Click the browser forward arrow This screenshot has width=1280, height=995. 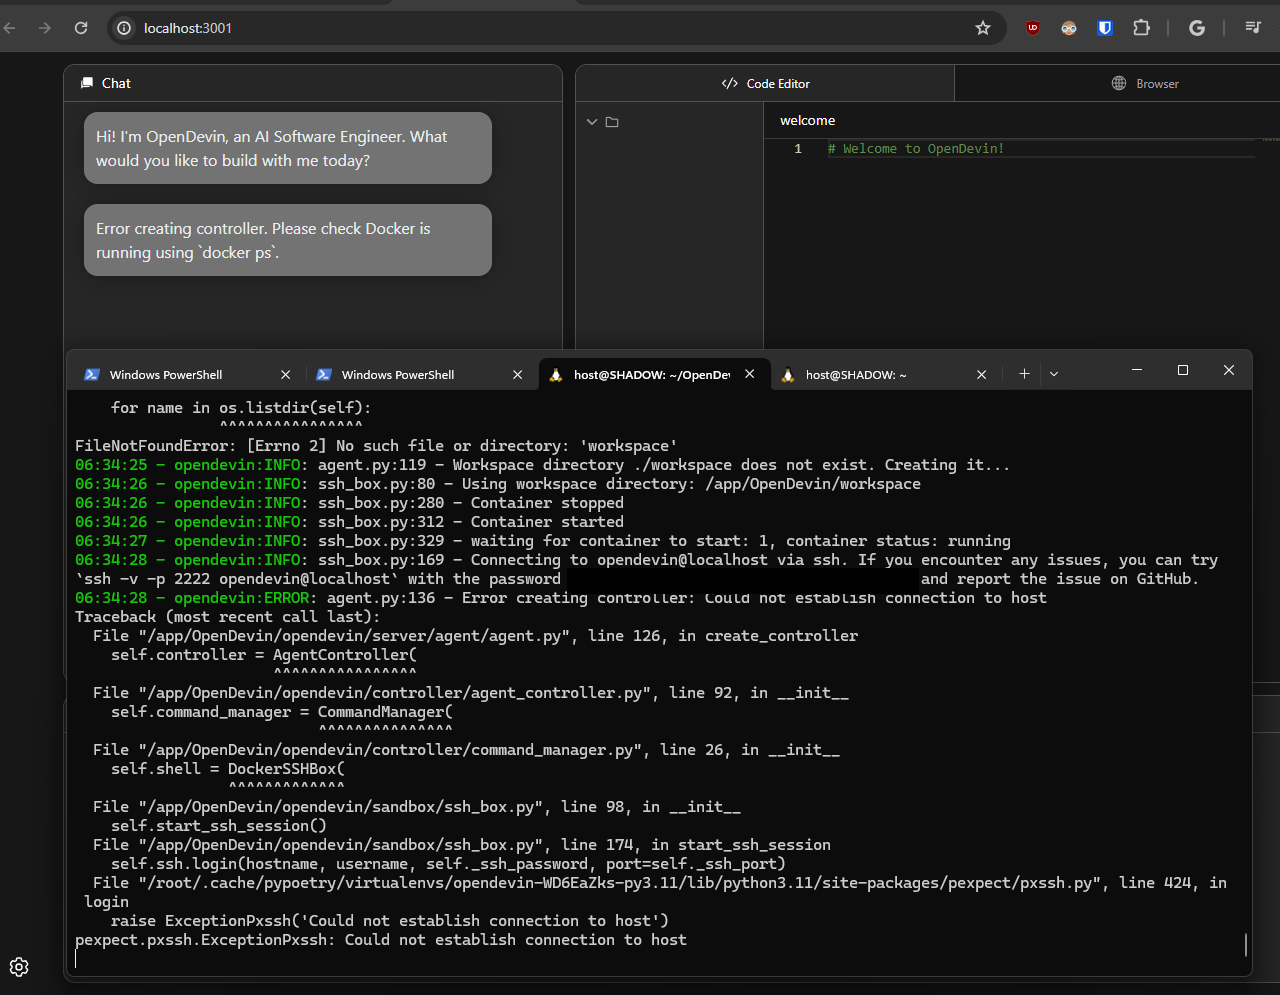45,28
